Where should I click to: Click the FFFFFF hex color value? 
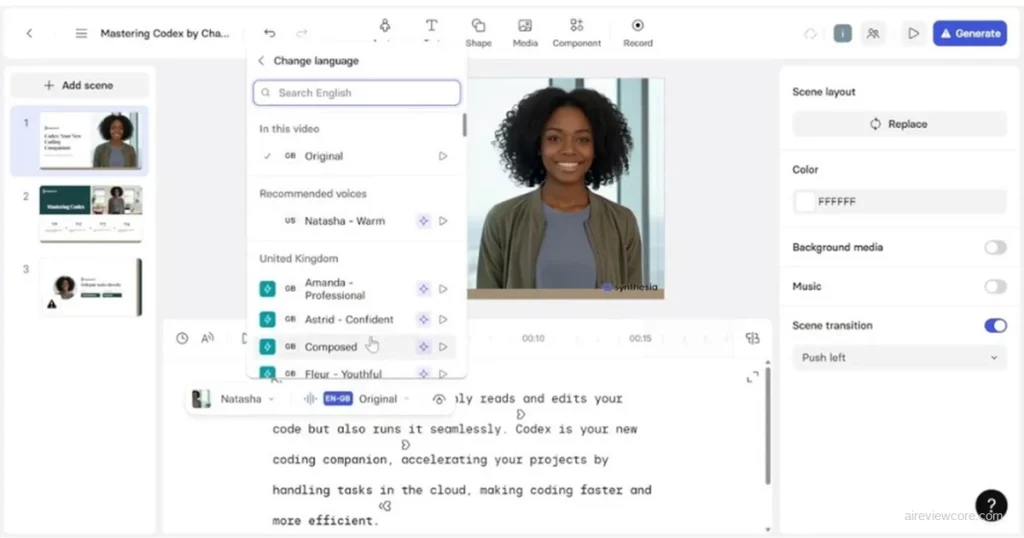click(x=837, y=202)
